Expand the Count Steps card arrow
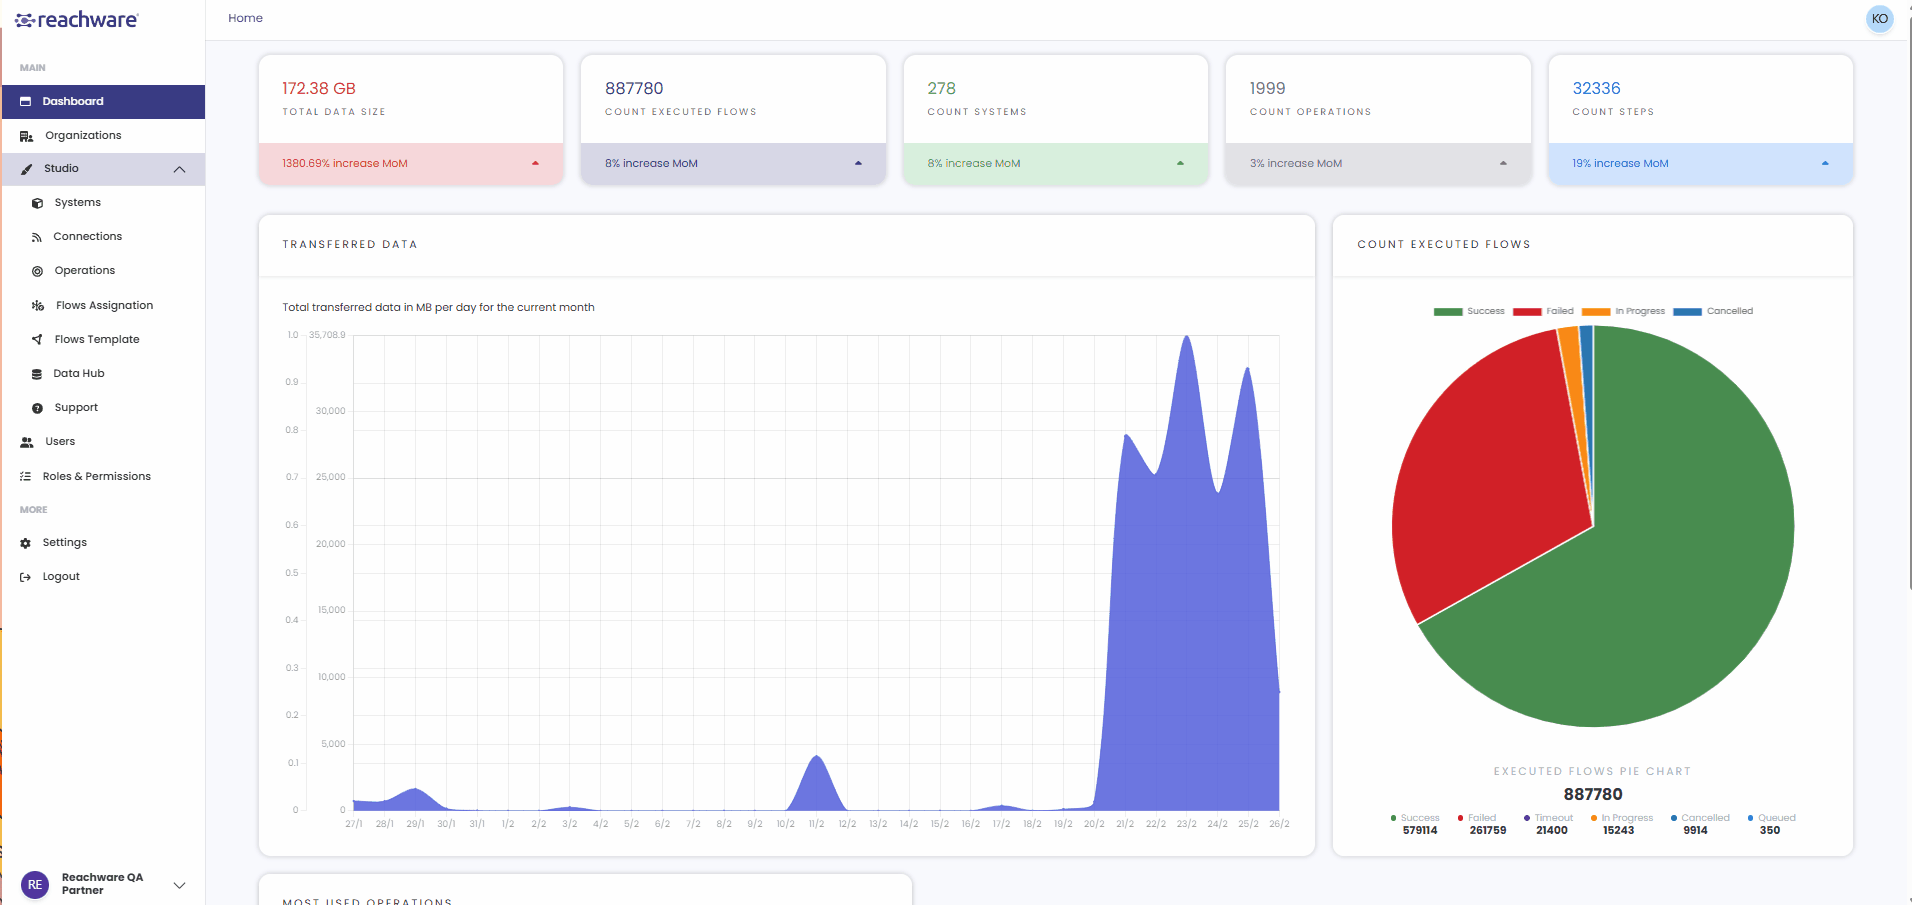 coord(1826,163)
